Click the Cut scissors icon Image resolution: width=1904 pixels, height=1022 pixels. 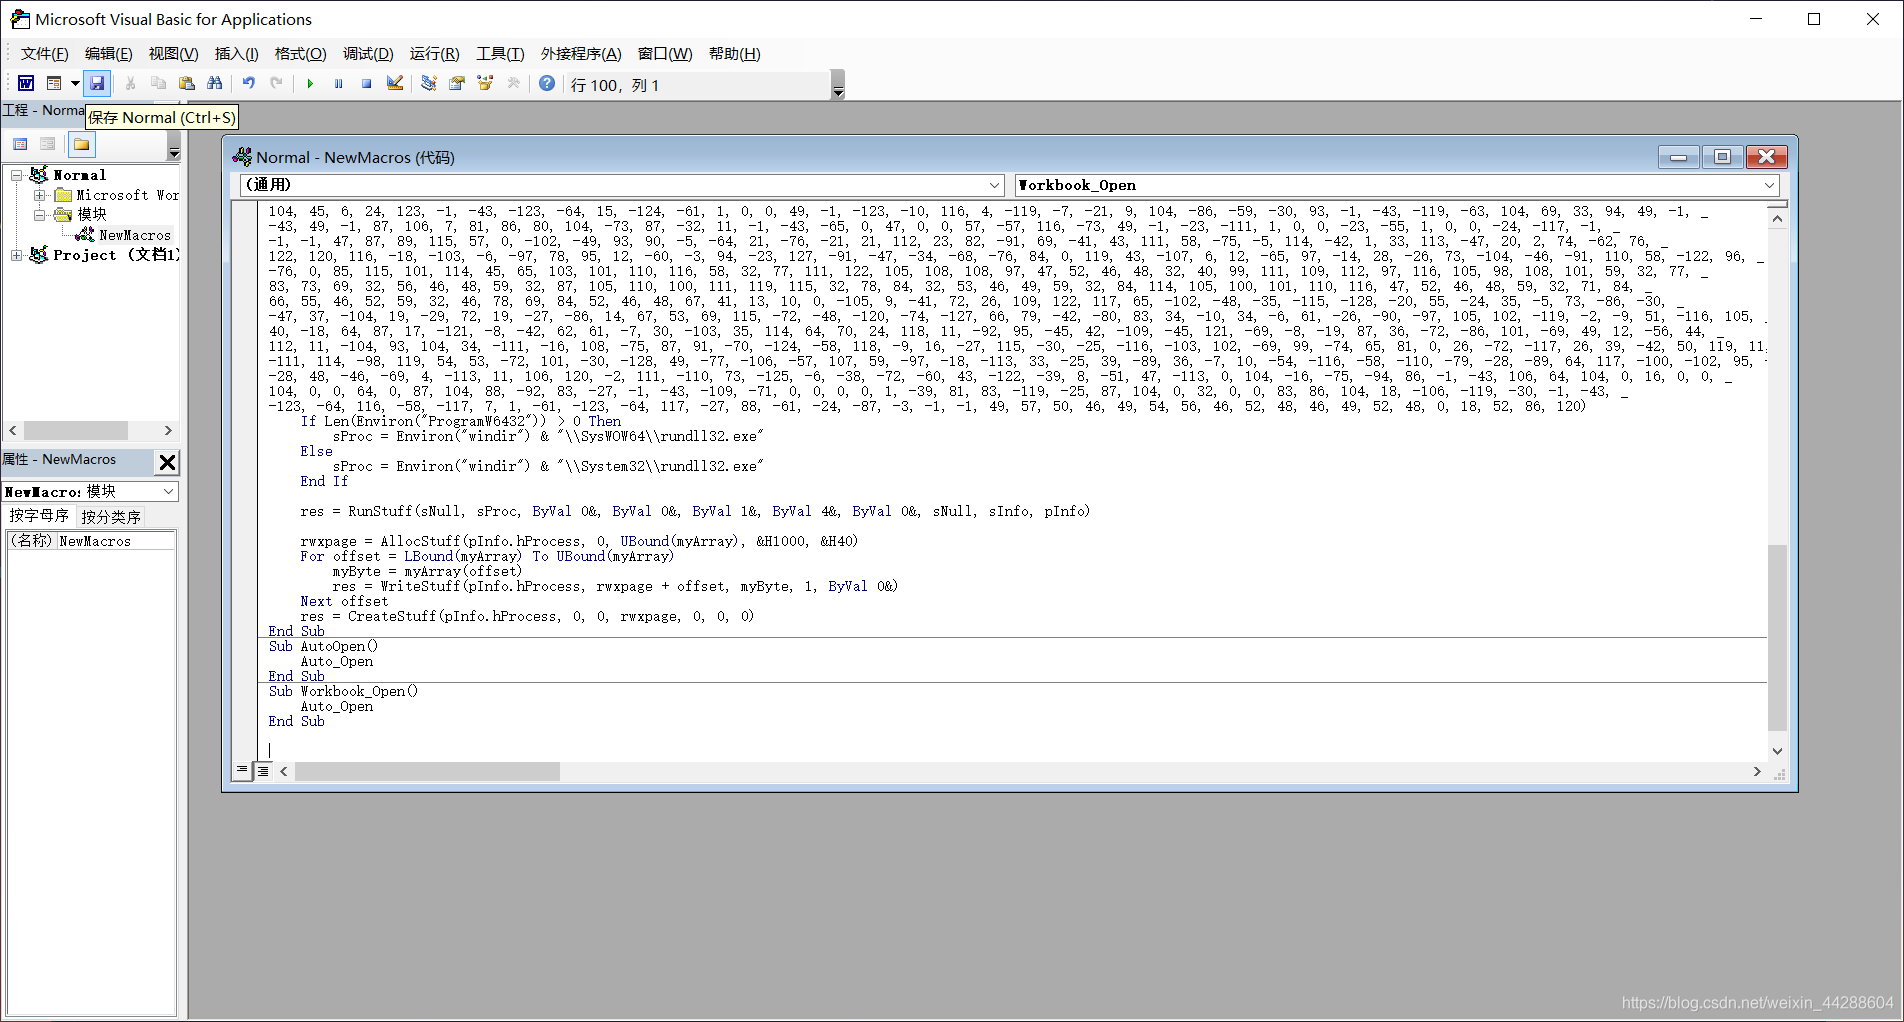(130, 84)
